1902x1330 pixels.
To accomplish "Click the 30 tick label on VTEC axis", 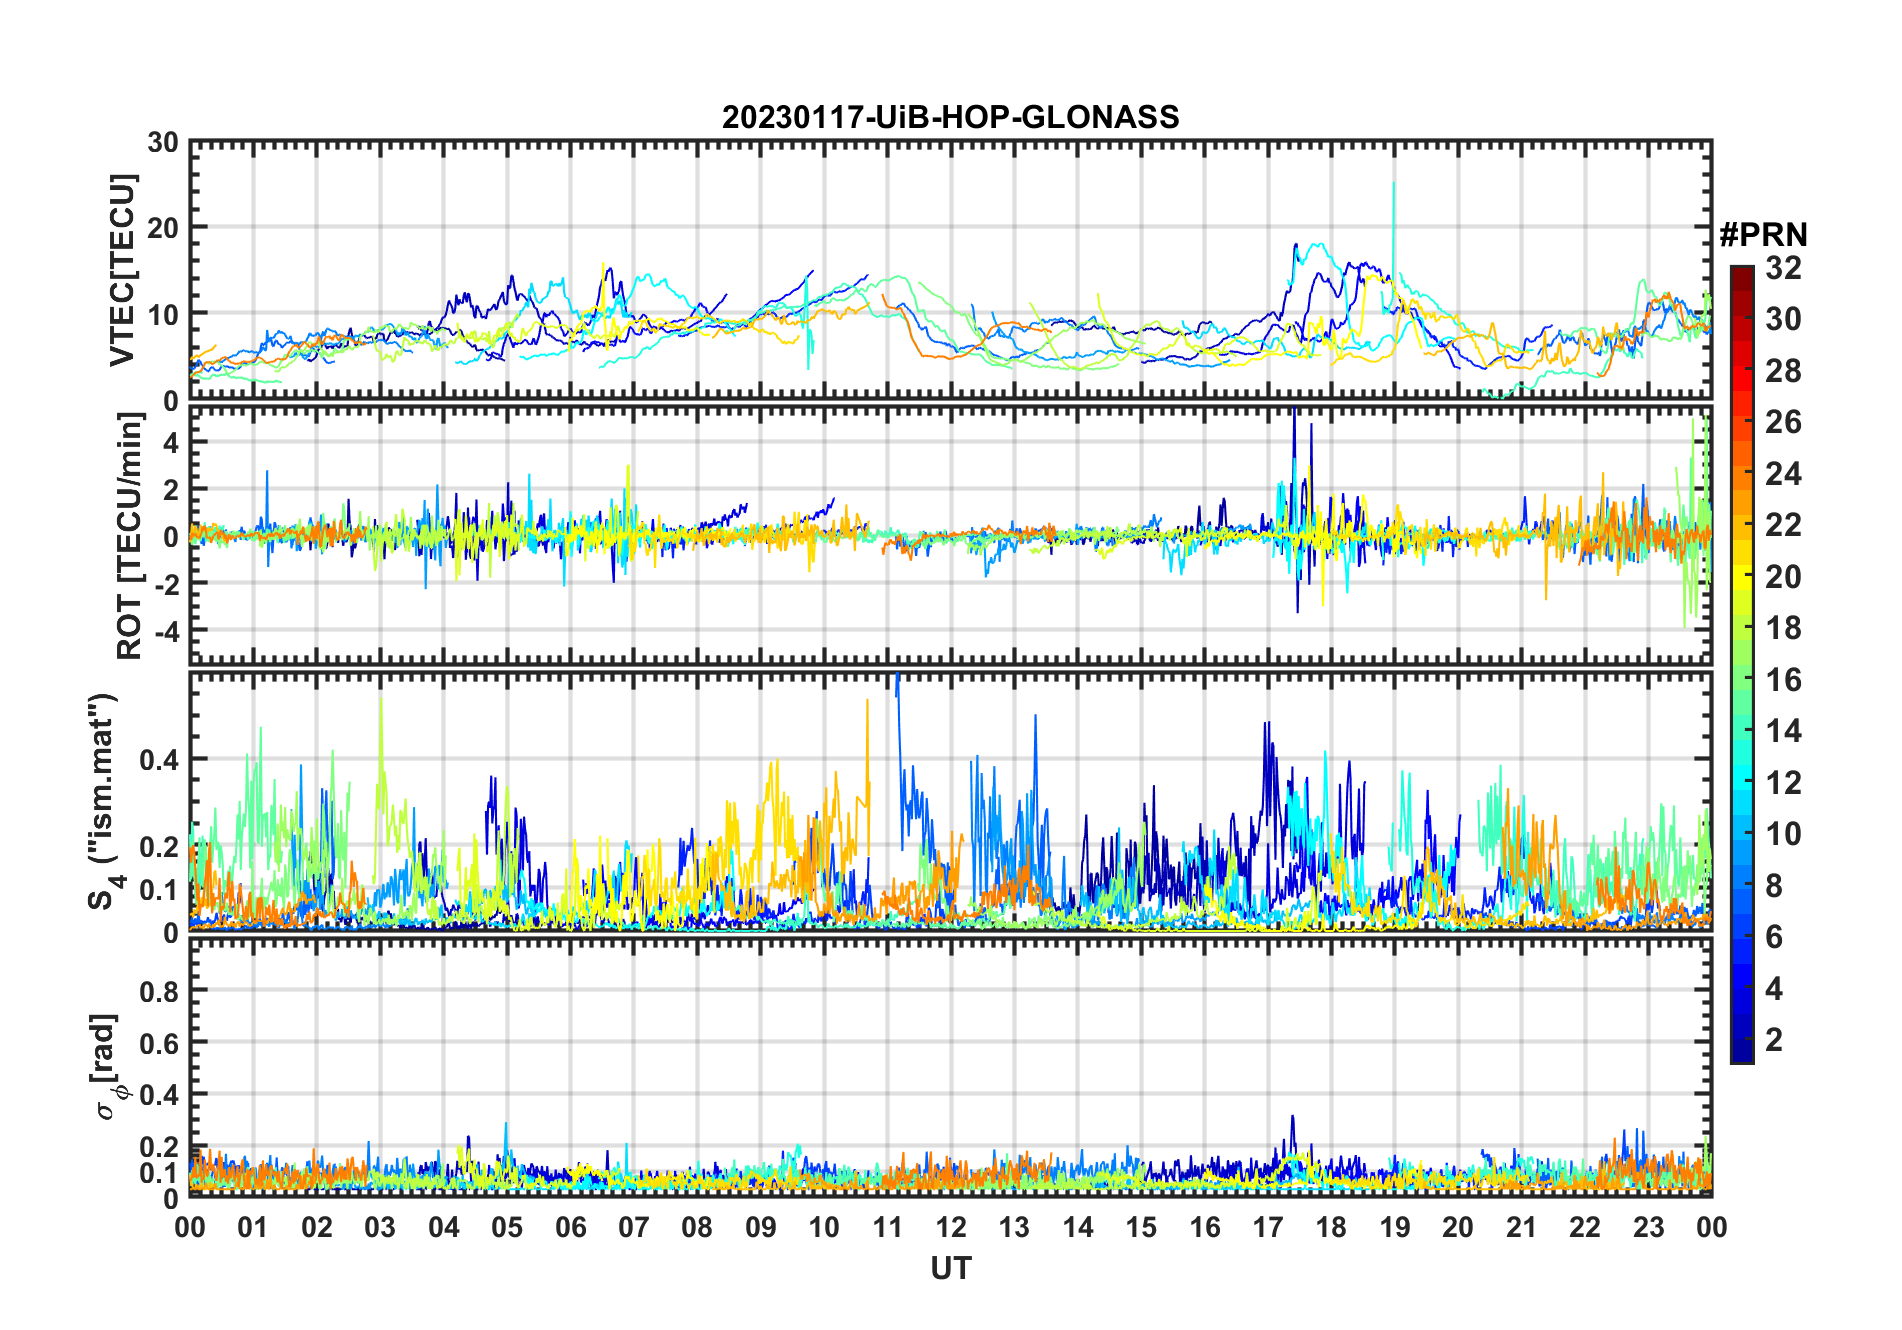I will click(163, 143).
